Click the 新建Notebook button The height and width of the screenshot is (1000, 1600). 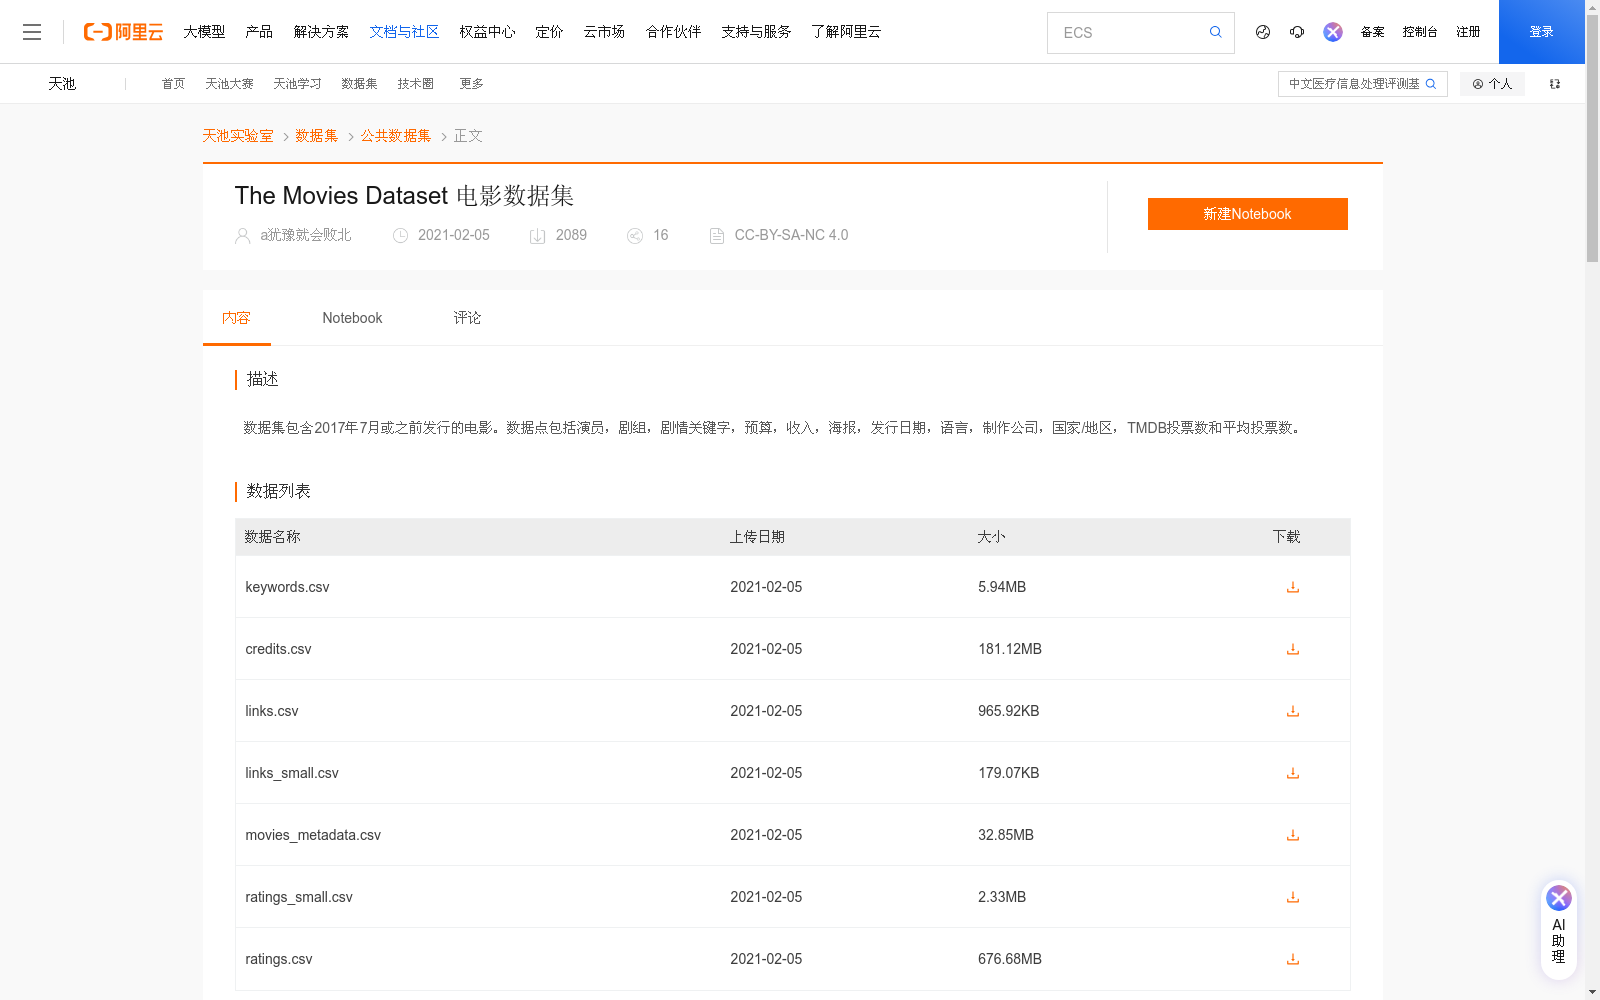(1248, 214)
